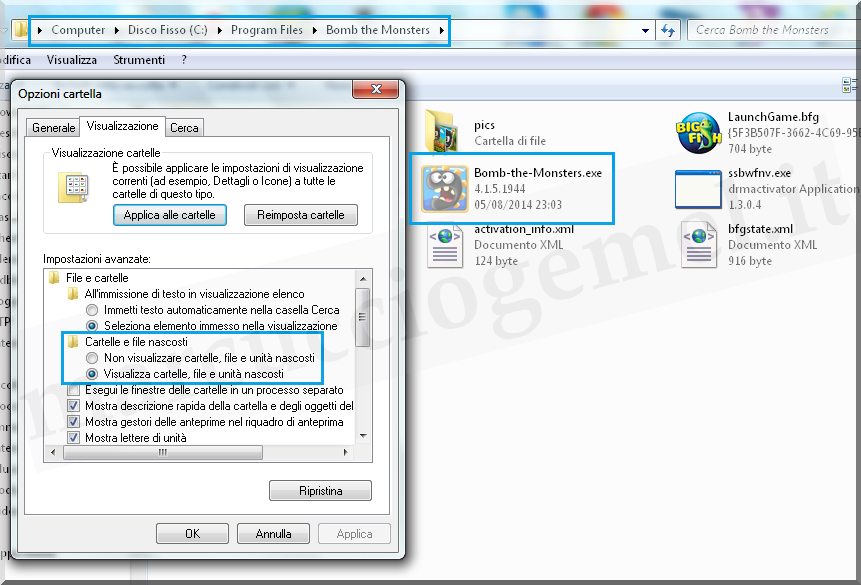Screen dimensions: 861x585
Task: Click the folder views icon in Visualizzazione cartelle
Action: [74, 187]
